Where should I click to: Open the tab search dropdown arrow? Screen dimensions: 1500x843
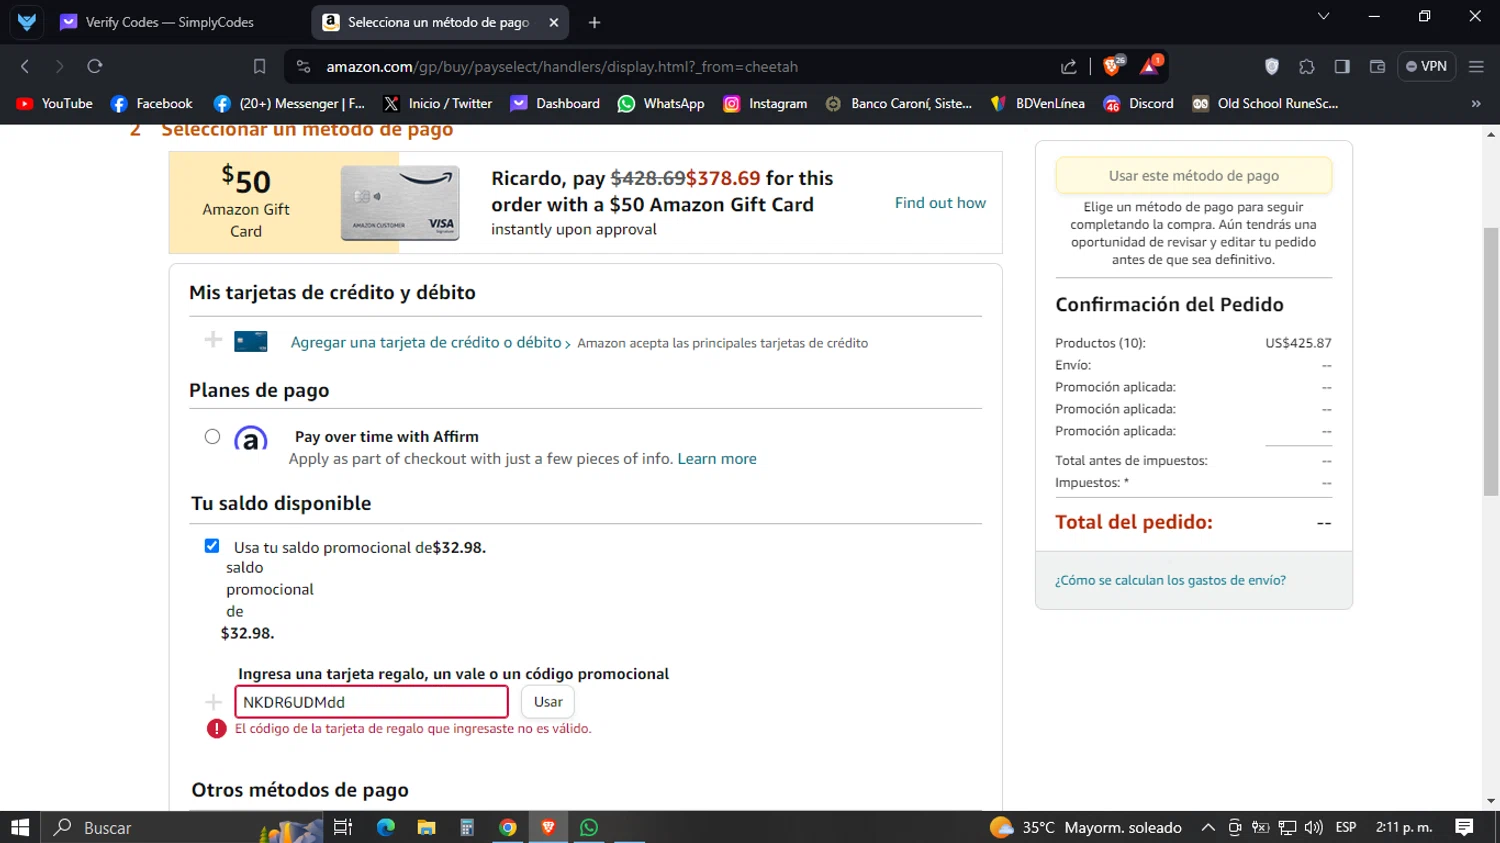click(x=1323, y=16)
